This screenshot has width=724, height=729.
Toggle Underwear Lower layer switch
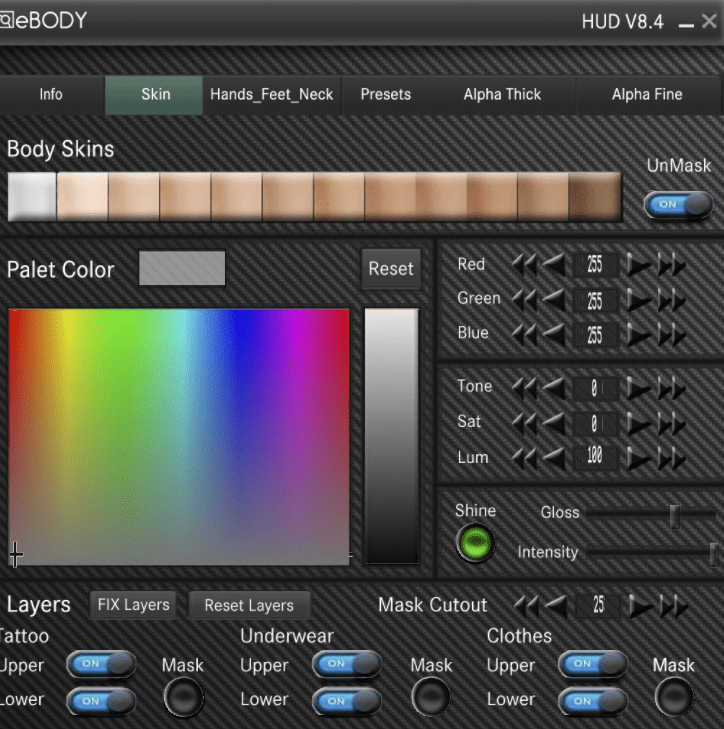[x=347, y=700]
